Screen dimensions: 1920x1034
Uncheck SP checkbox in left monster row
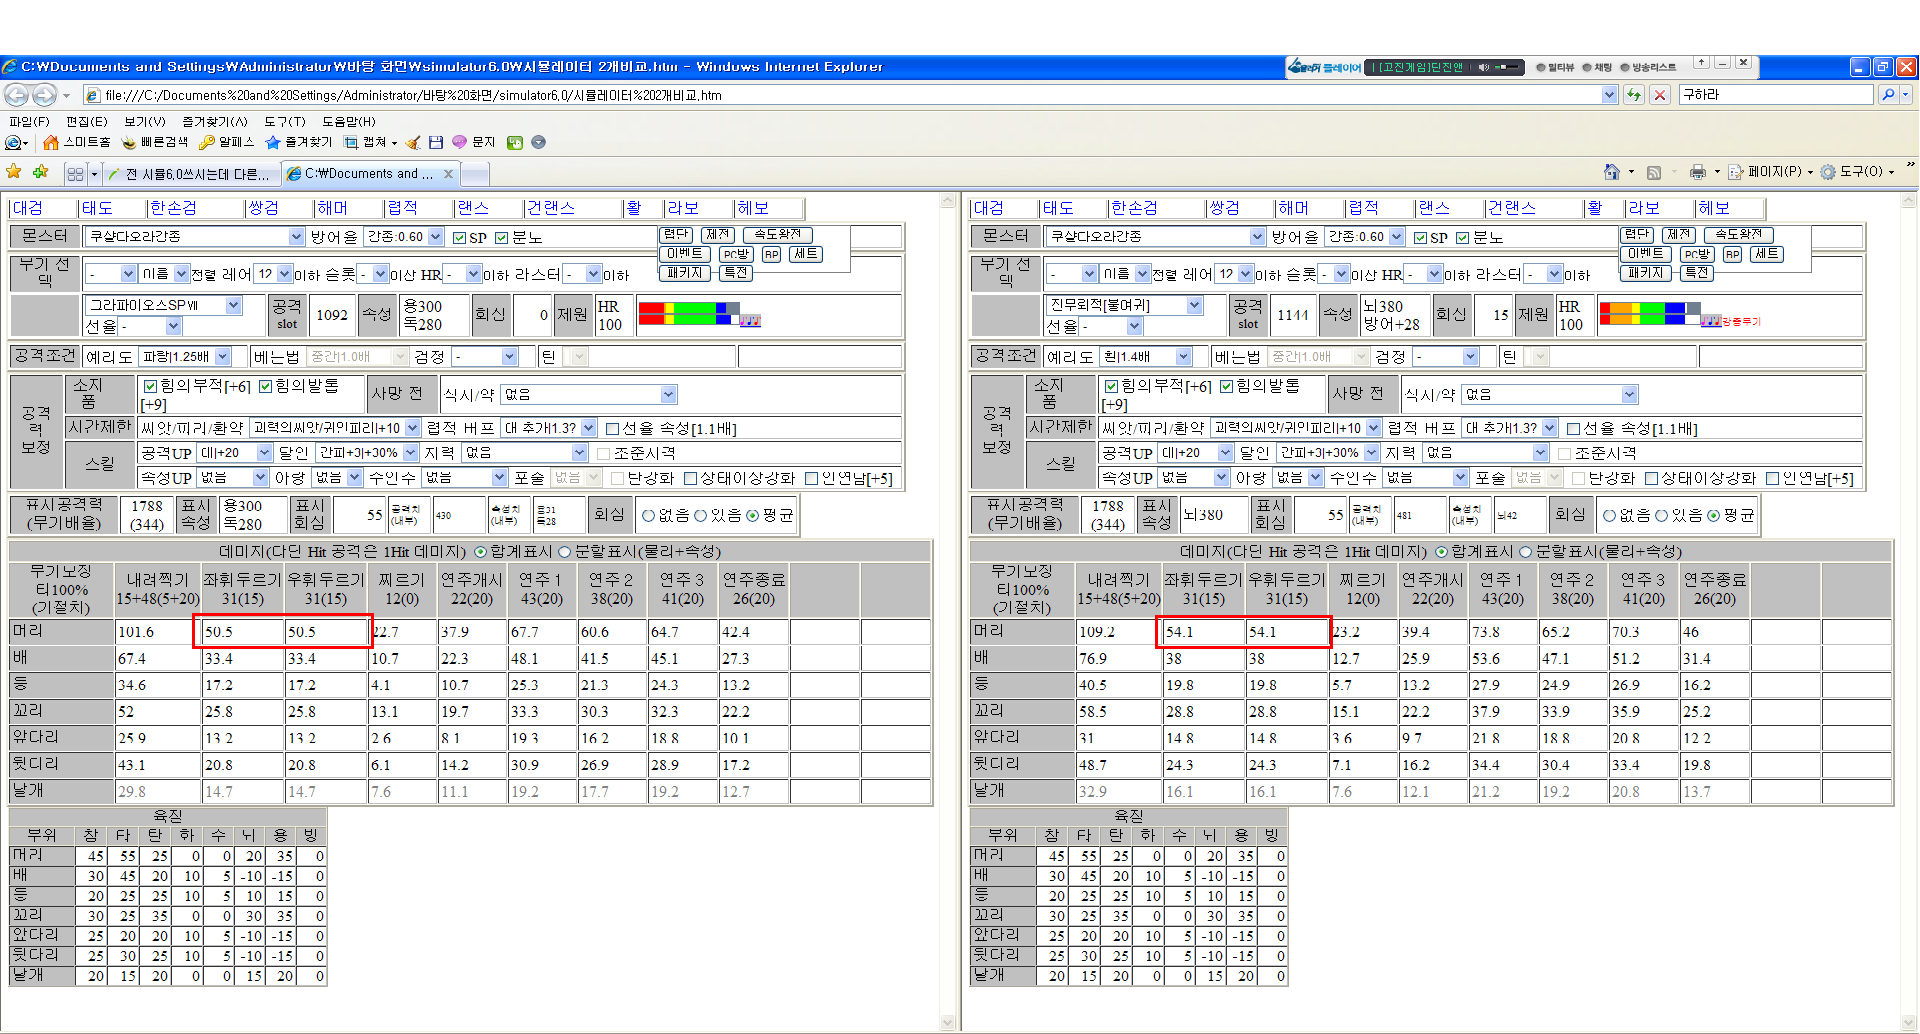point(460,238)
